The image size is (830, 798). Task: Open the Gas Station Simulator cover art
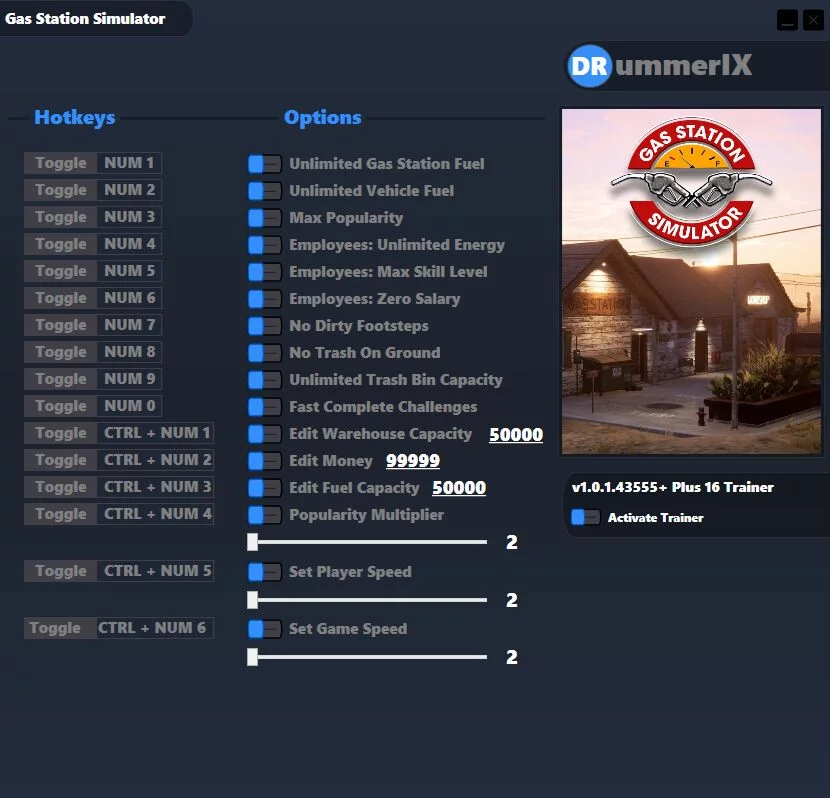pyautogui.click(x=691, y=282)
